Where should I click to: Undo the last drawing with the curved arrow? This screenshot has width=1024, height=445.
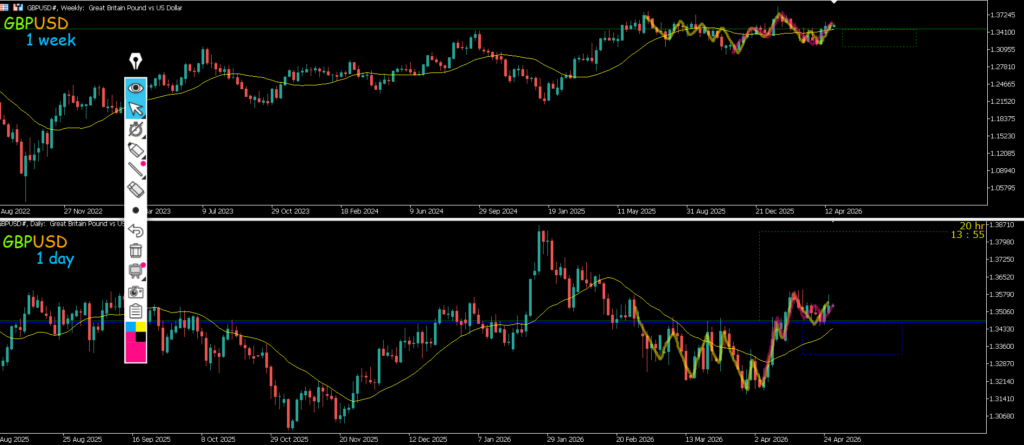(135, 231)
